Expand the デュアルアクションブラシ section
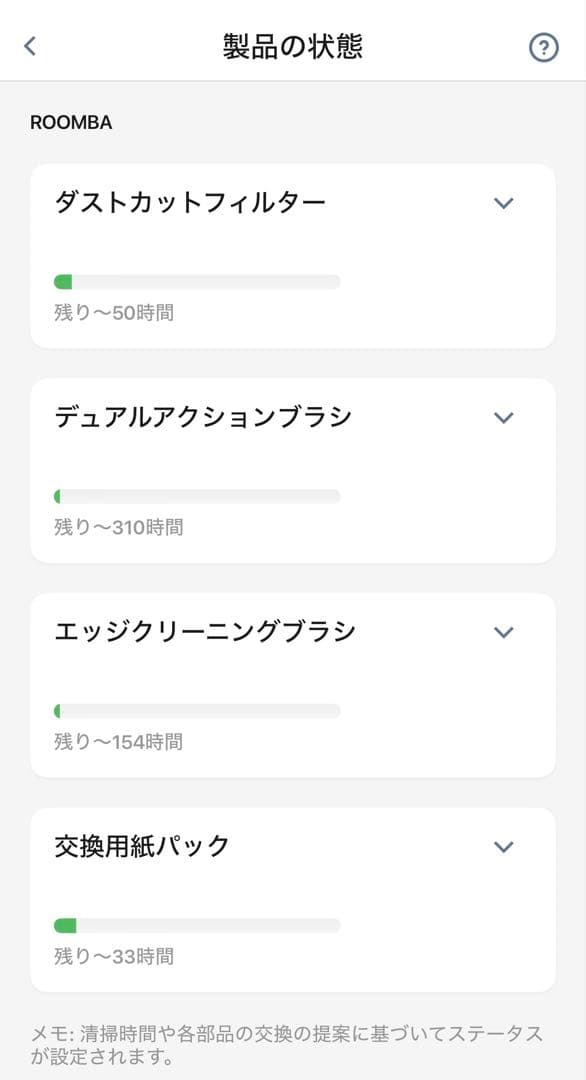586x1080 pixels. click(x=503, y=417)
